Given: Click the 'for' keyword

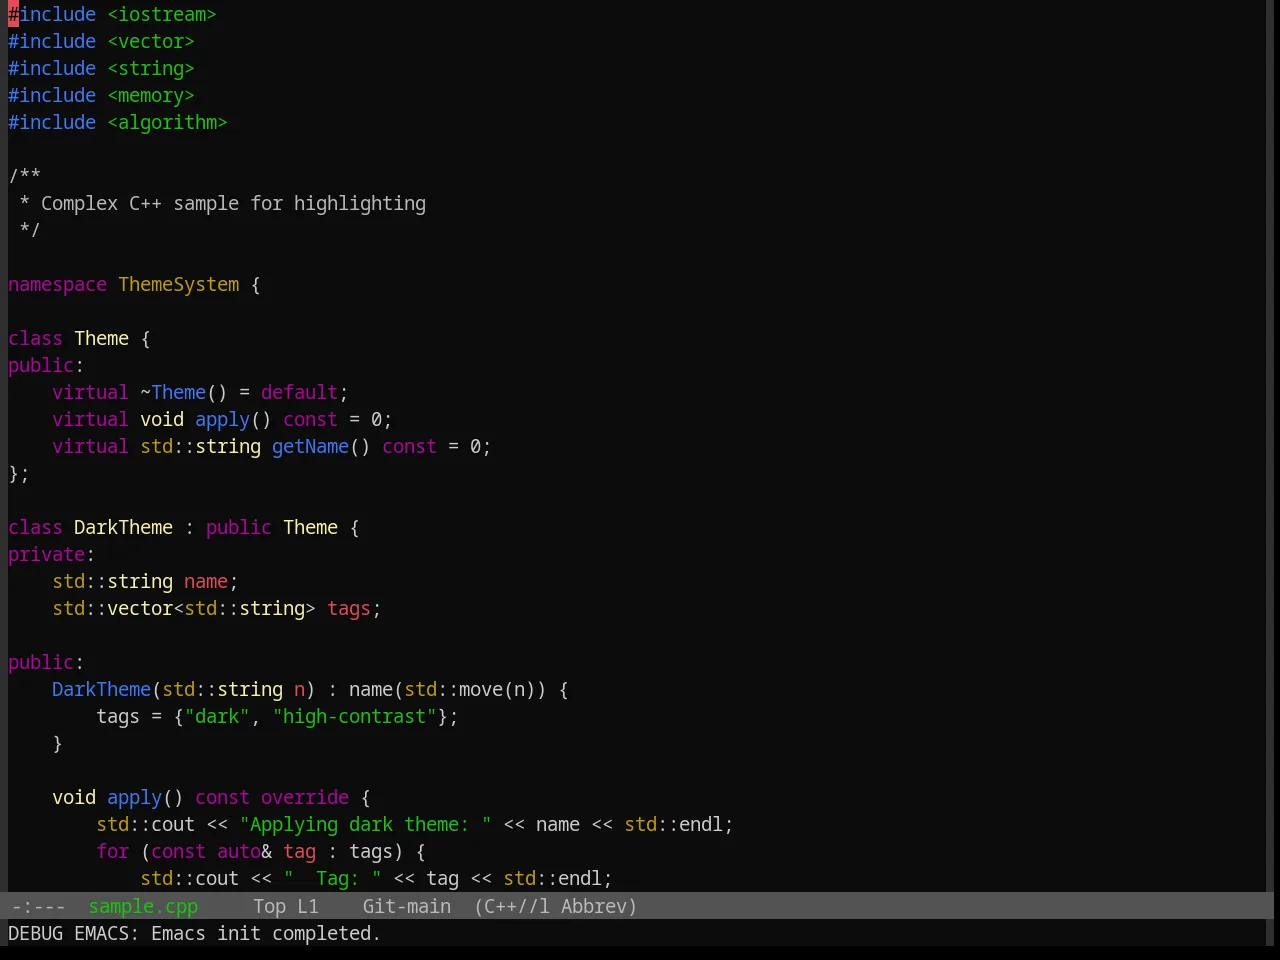Looking at the screenshot, I should coord(113,851).
